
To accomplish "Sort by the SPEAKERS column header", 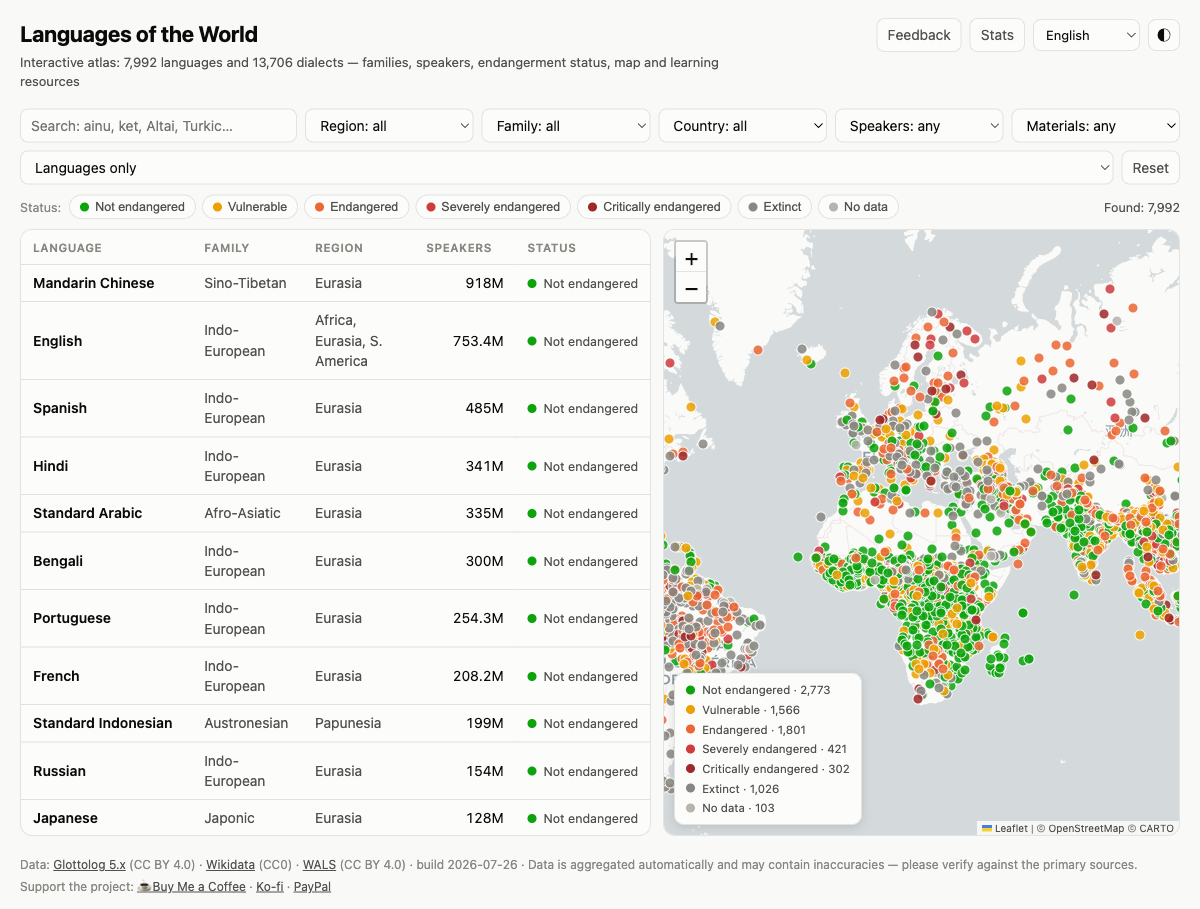I will click(459, 248).
